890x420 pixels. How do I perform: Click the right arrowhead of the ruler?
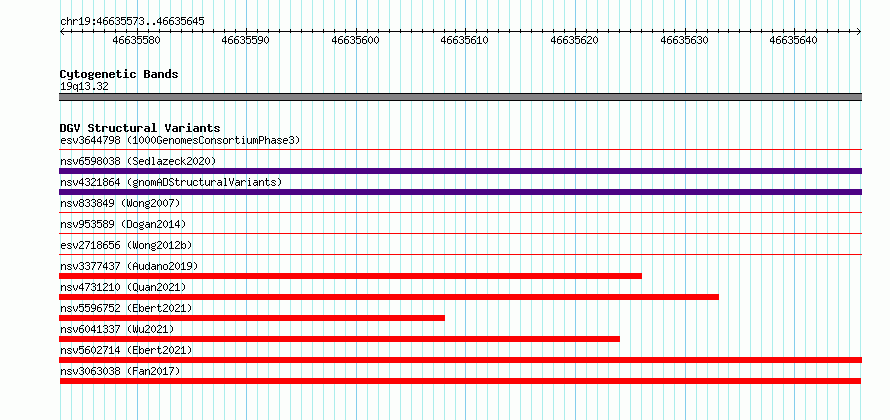point(859,32)
